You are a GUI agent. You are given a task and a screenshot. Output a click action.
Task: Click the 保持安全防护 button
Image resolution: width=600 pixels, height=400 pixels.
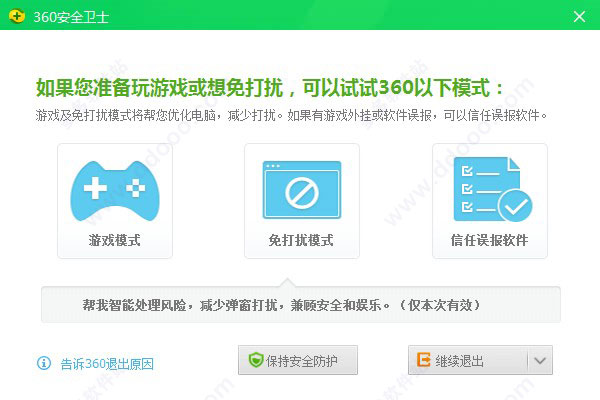pos(298,360)
